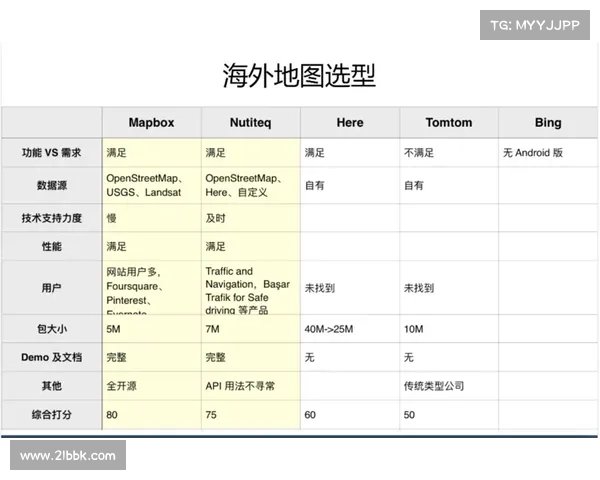Image resolution: width=600 pixels, height=480 pixels.
Task: Click Here's '满足' in the 功能 VS 需求 row
Action: tap(315, 153)
